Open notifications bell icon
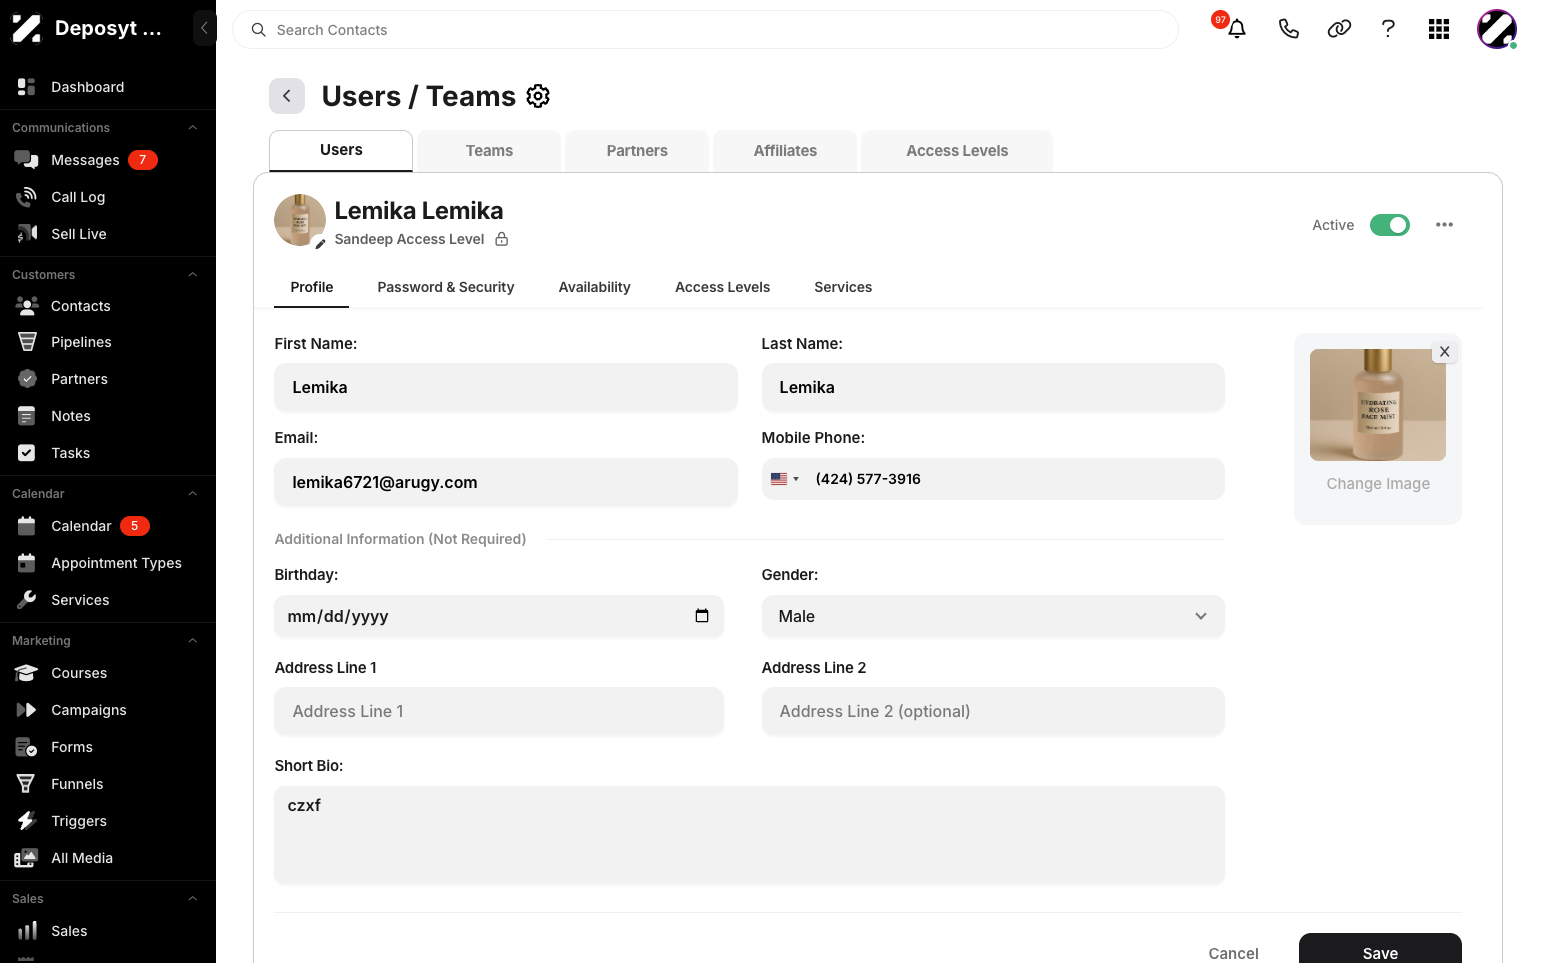 (x=1237, y=29)
